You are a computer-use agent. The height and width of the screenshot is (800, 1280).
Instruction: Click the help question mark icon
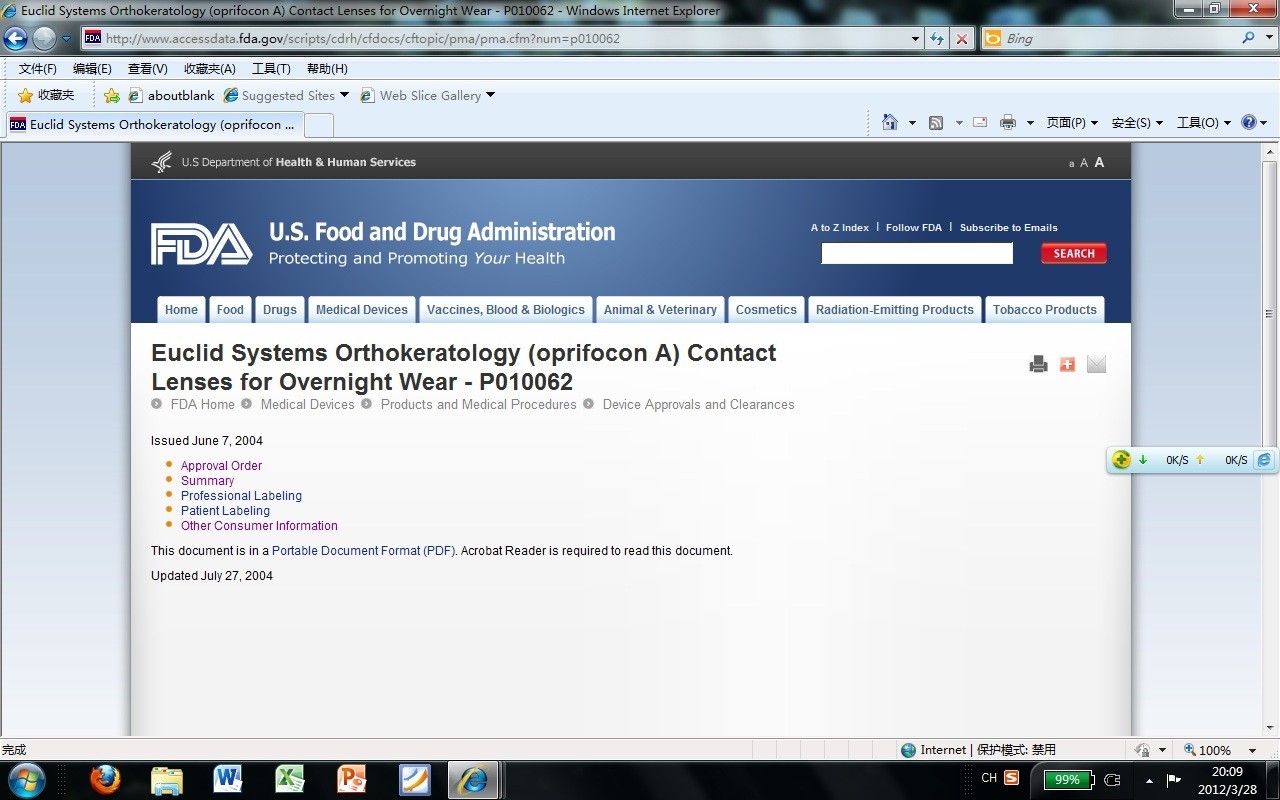pos(1249,122)
